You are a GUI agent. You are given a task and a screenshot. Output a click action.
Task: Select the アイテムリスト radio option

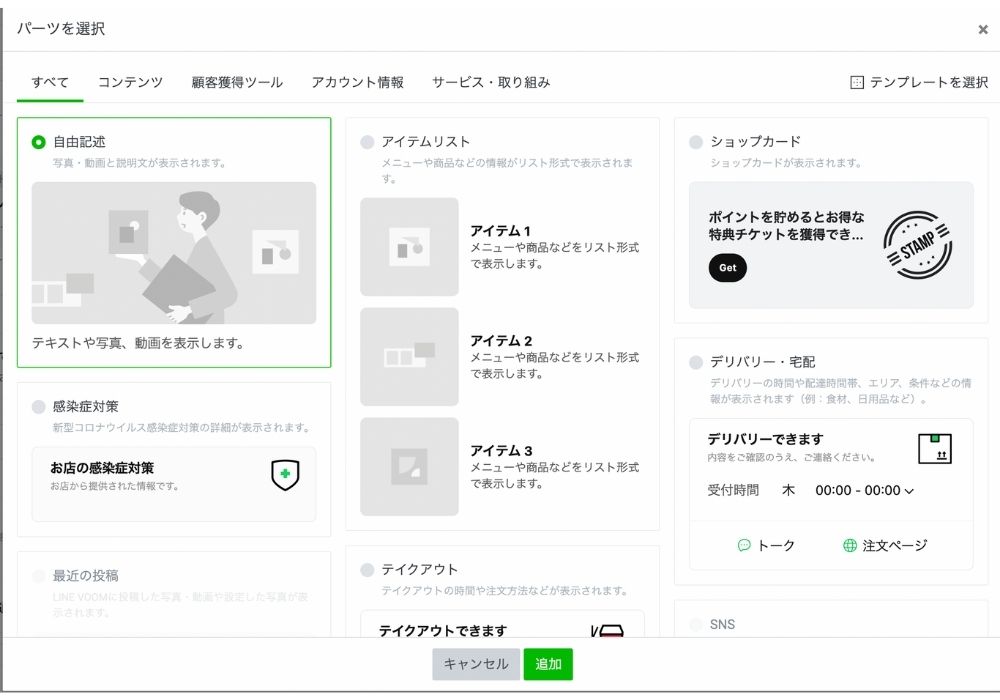(367, 142)
